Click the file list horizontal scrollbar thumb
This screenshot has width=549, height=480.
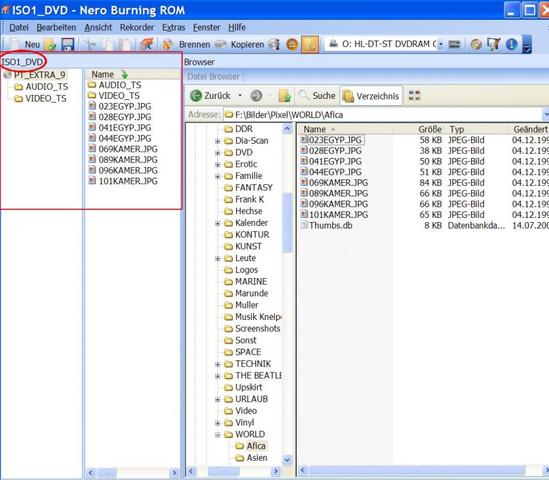[x=417, y=471]
